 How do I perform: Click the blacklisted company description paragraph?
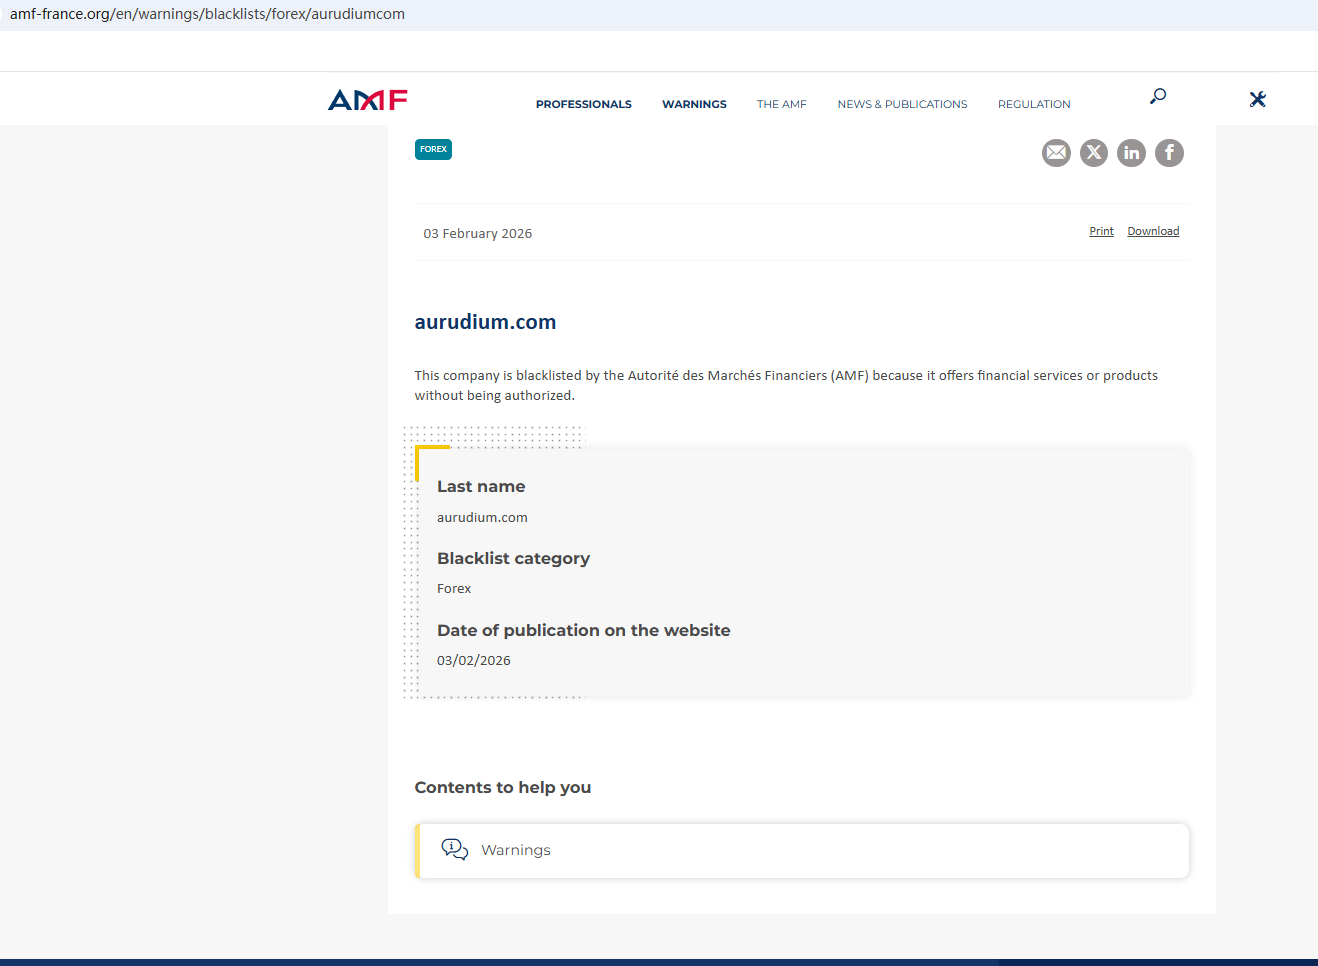click(x=786, y=385)
